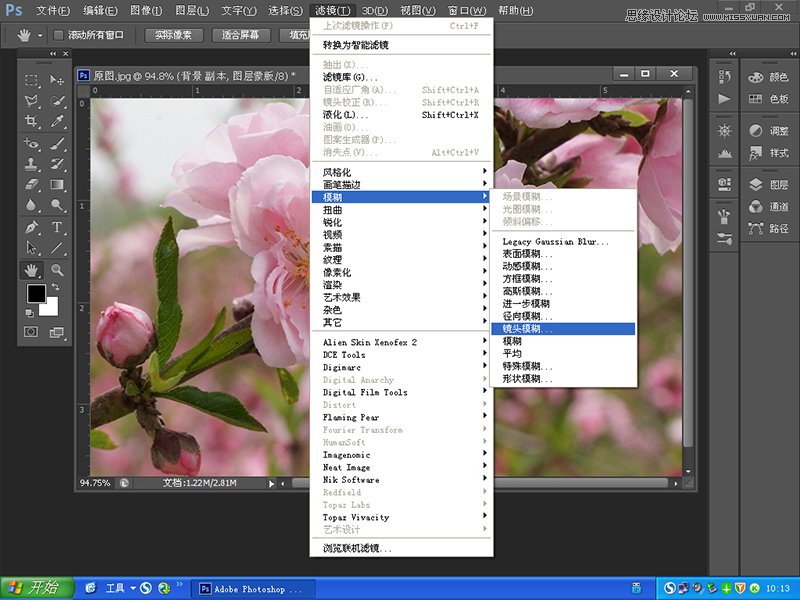800x600 pixels.
Task: Select the Dodge tool
Action: pos(57,205)
